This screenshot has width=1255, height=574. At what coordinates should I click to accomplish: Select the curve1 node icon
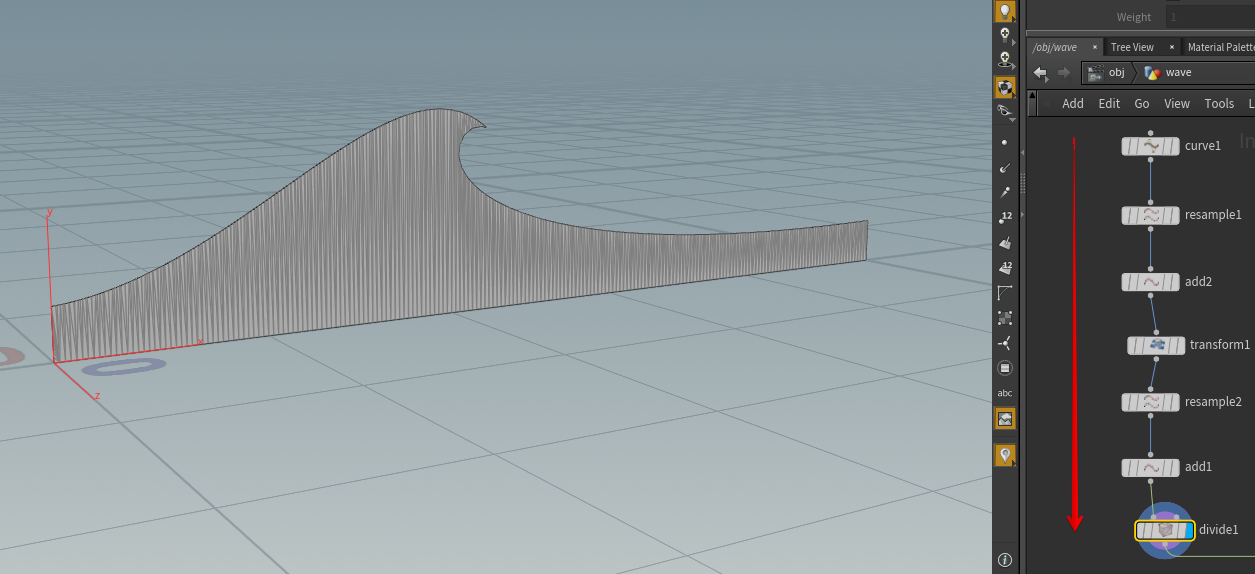[x=1150, y=146]
